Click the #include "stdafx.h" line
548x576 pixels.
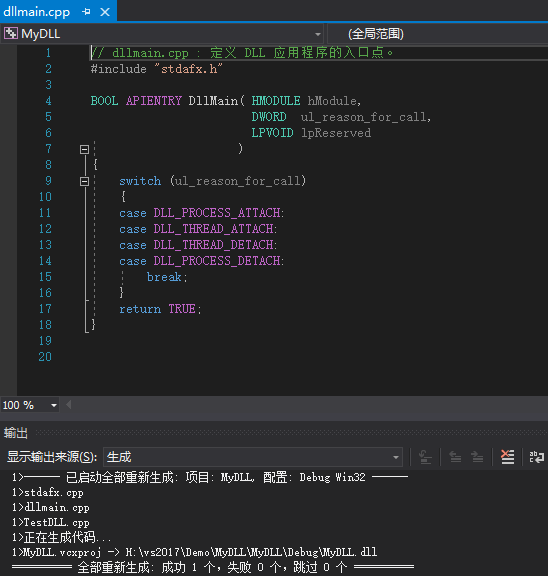pyautogui.click(x=157, y=69)
